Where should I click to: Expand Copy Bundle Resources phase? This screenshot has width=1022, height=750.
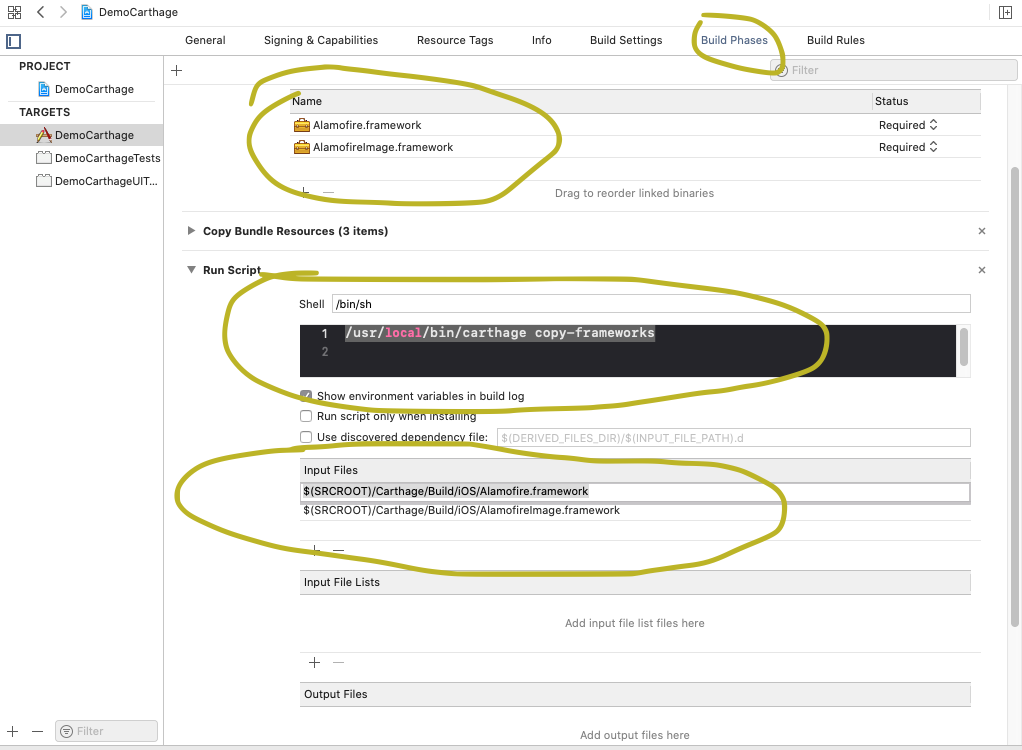191,231
